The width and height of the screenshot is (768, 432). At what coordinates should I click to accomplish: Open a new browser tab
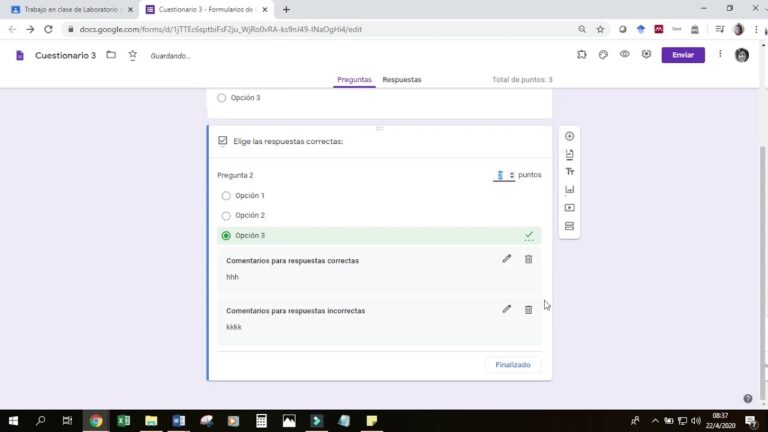point(286,9)
